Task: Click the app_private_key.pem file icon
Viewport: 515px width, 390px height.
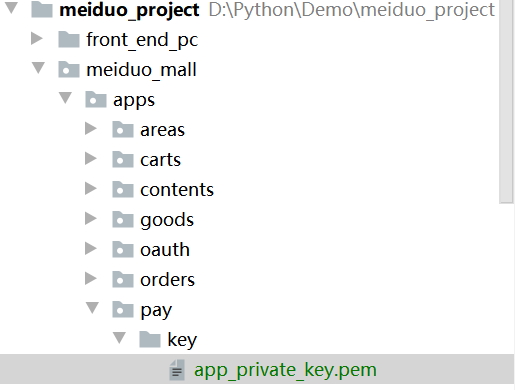Action: tap(177, 370)
